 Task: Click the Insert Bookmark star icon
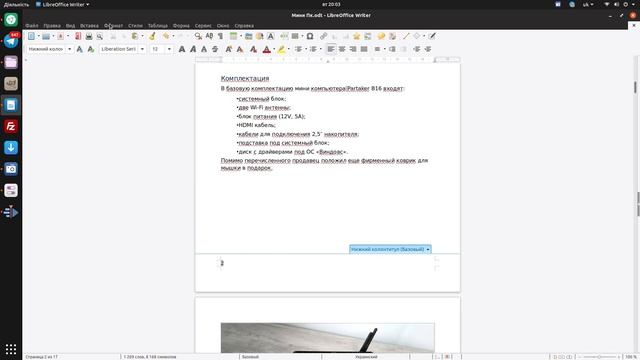[x=357, y=36]
